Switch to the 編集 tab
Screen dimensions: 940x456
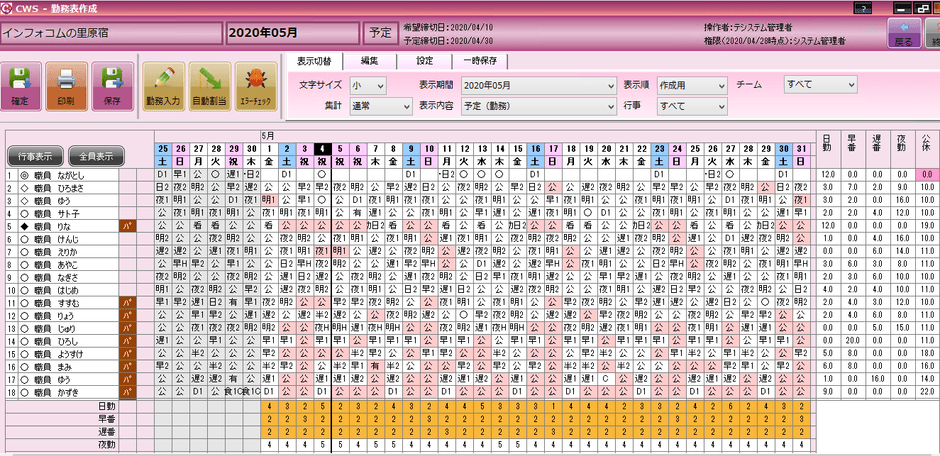(x=368, y=60)
